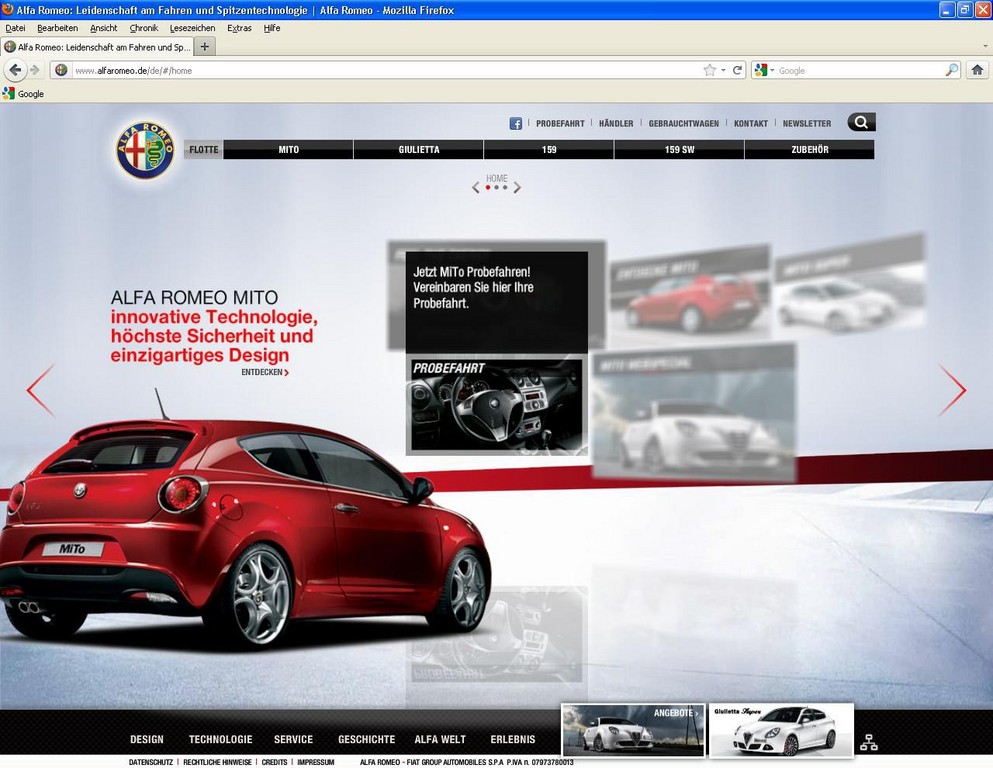
Task: Click the CREDITS footer link
Action: [x=274, y=762]
